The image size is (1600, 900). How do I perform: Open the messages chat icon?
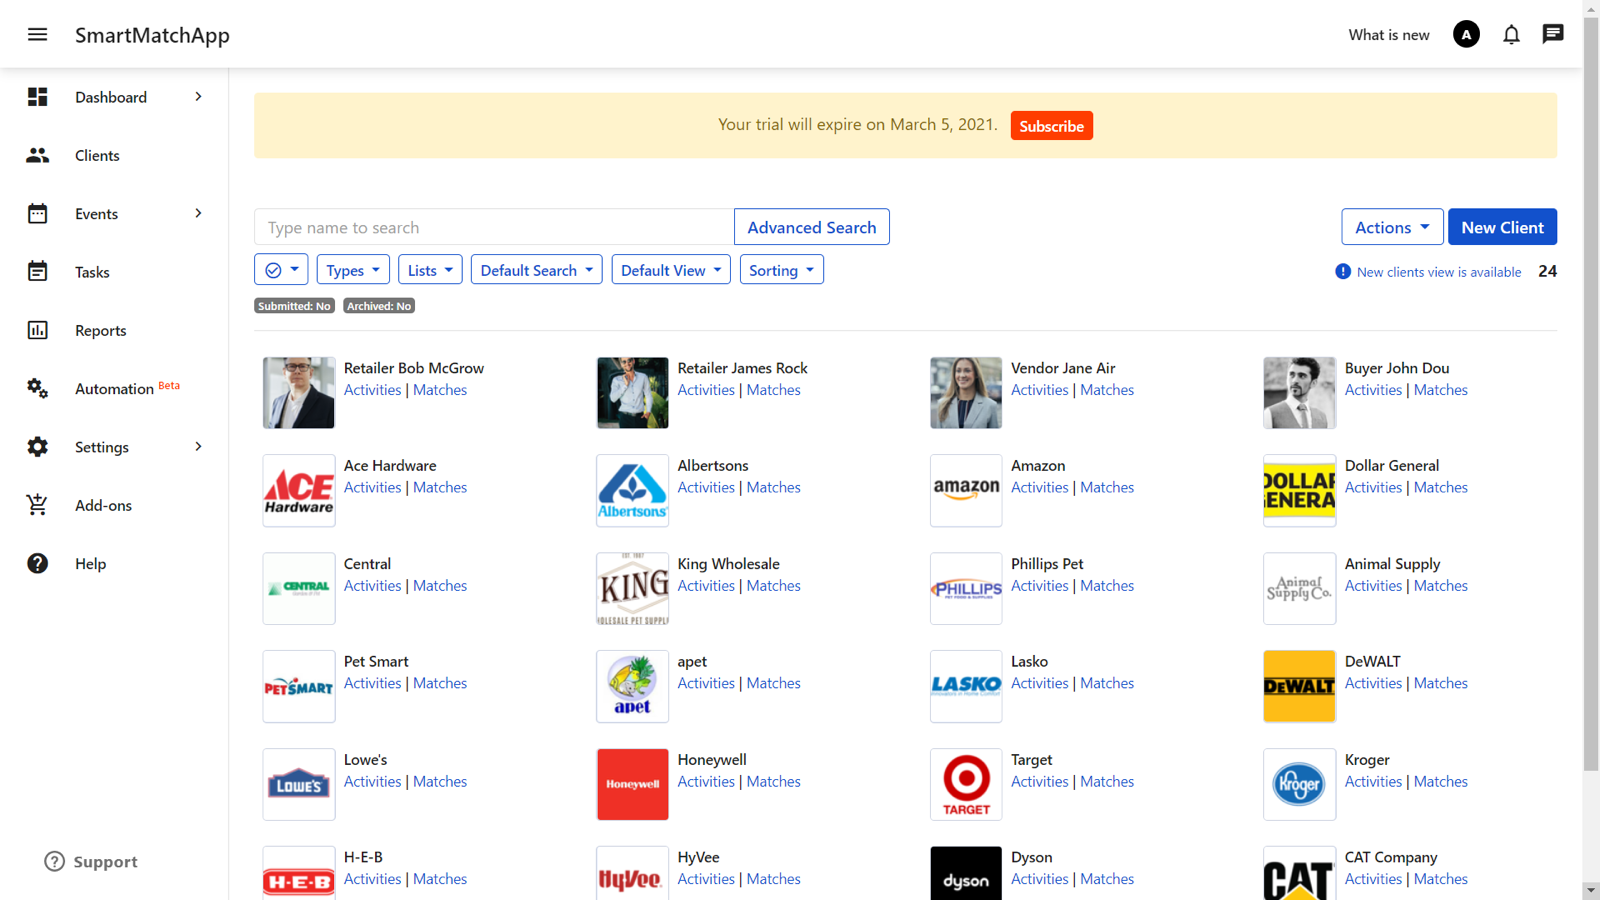(x=1552, y=34)
